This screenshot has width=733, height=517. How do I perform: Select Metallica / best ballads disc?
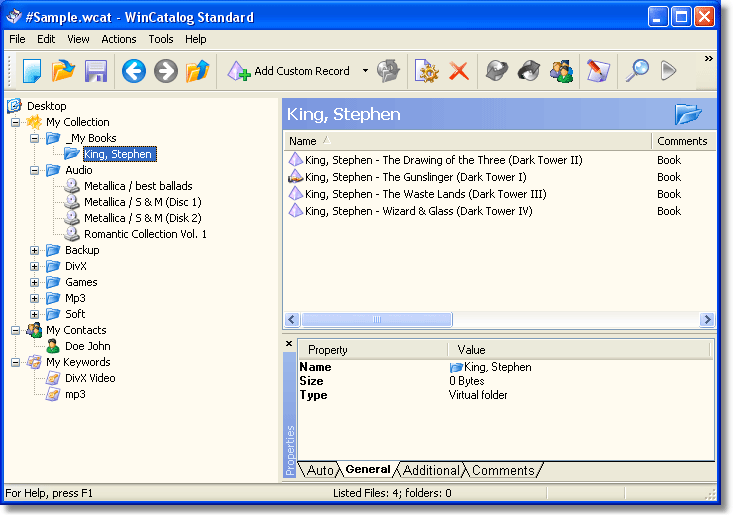coord(138,186)
